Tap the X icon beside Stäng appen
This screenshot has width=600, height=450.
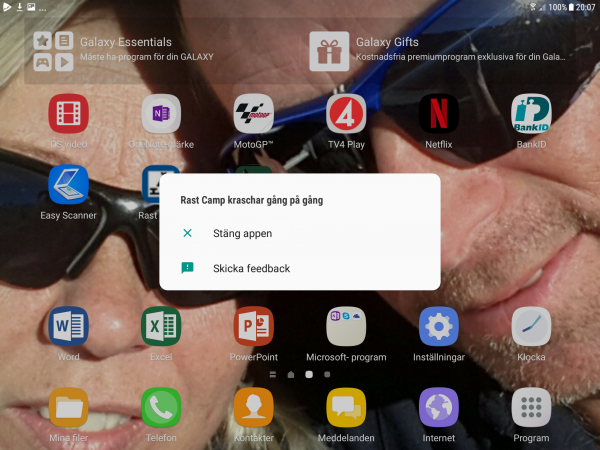pos(188,233)
